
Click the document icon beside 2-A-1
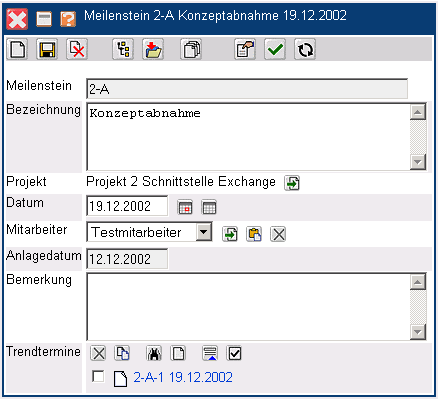click(120, 379)
